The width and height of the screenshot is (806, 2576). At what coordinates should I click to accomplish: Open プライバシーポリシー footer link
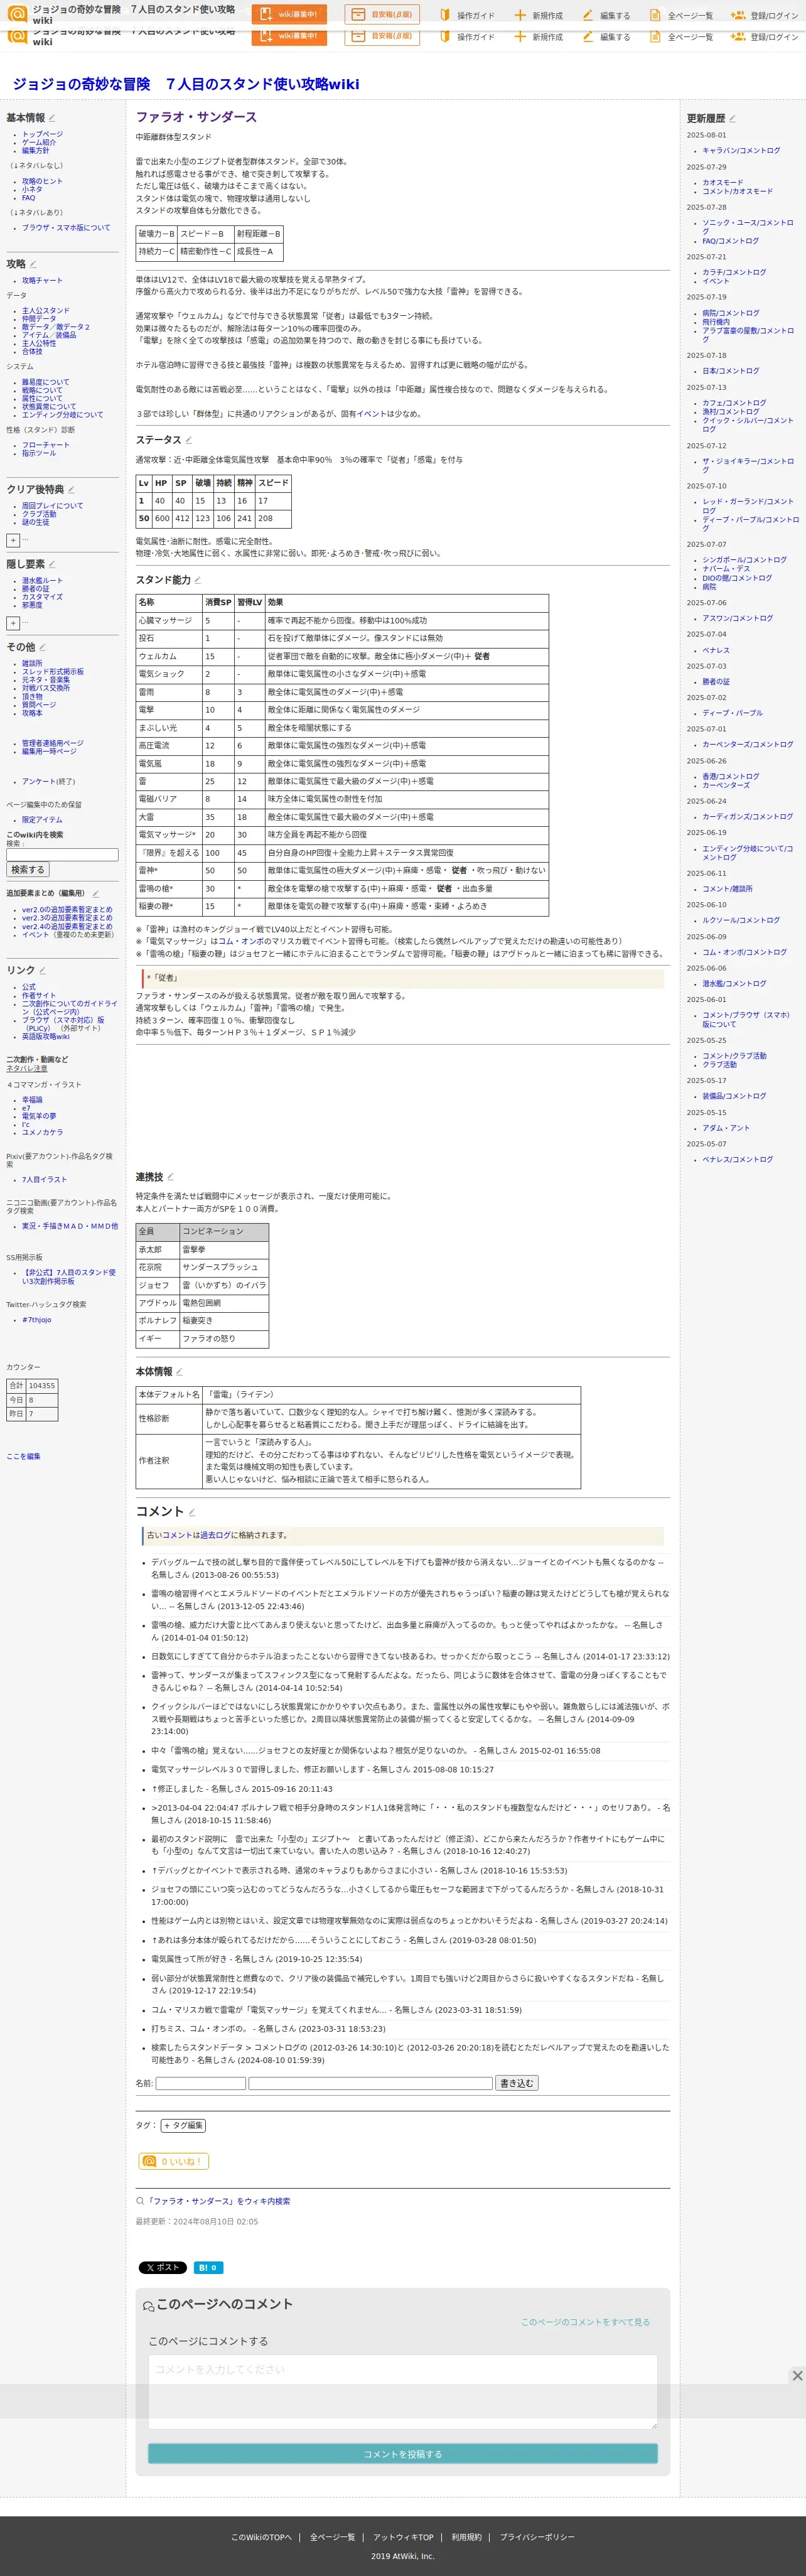(x=537, y=2537)
